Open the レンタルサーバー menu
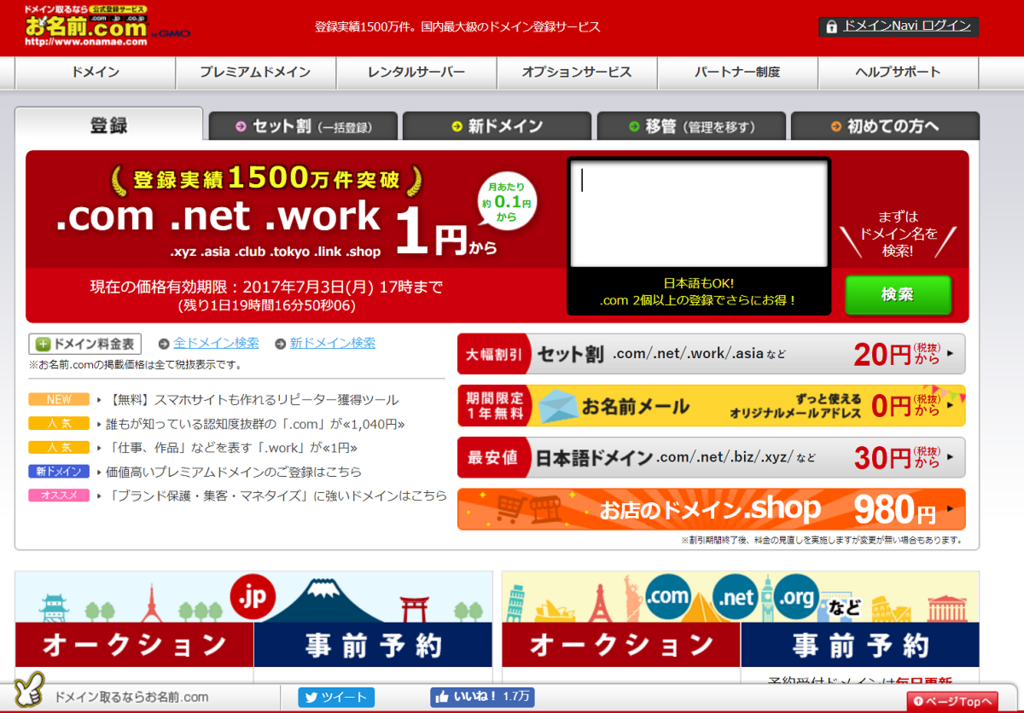 point(416,72)
